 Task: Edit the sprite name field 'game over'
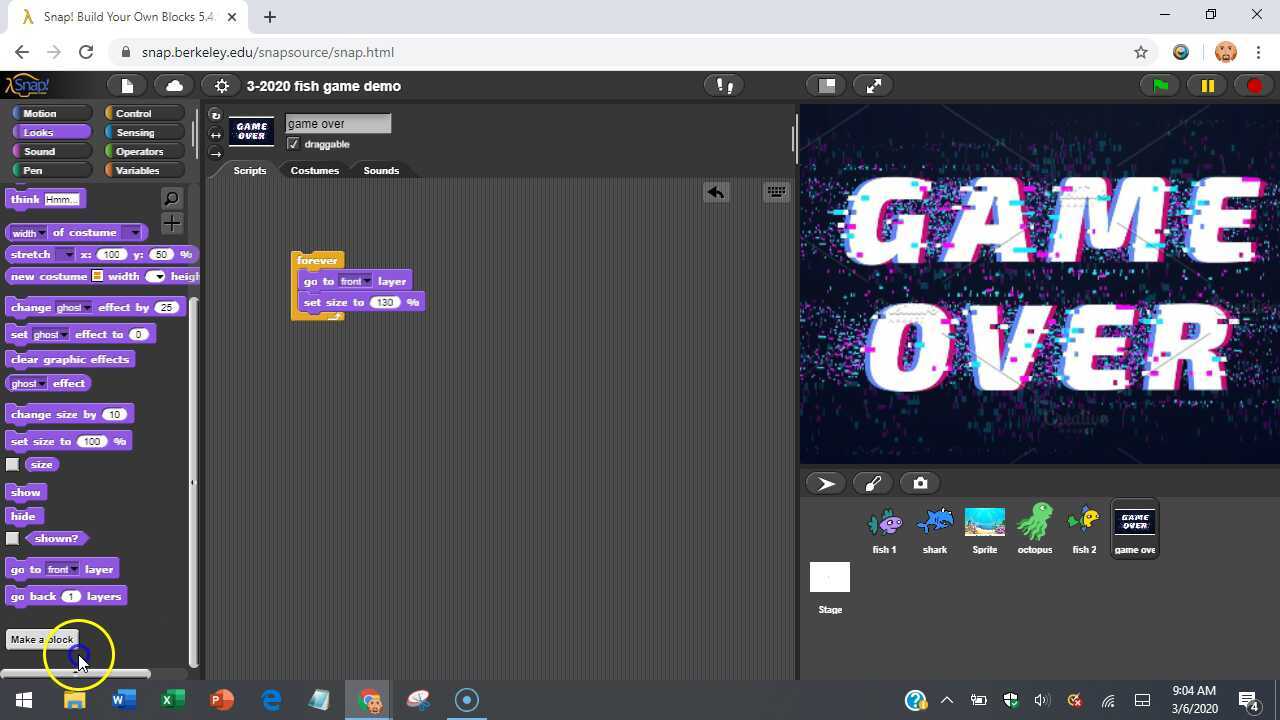[x=338, y=124]
